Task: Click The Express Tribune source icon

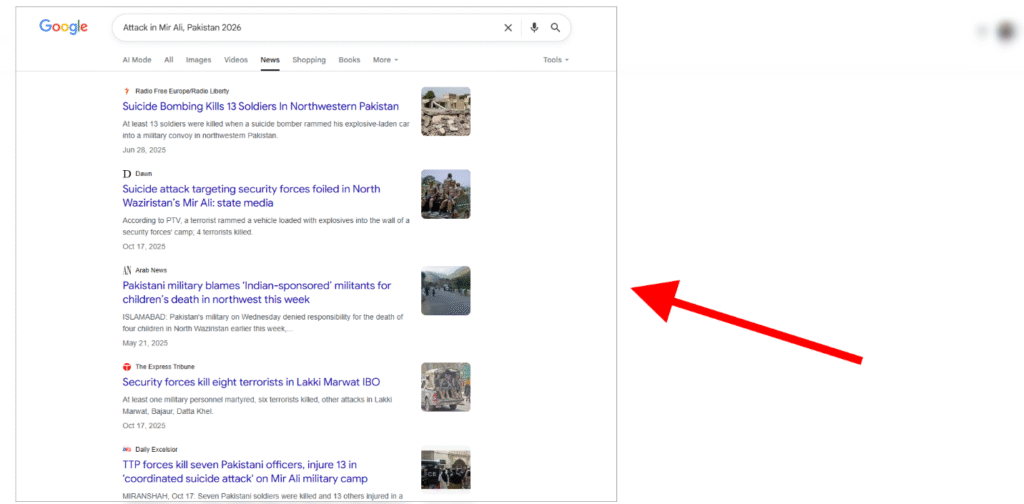Action: point(127,367)
